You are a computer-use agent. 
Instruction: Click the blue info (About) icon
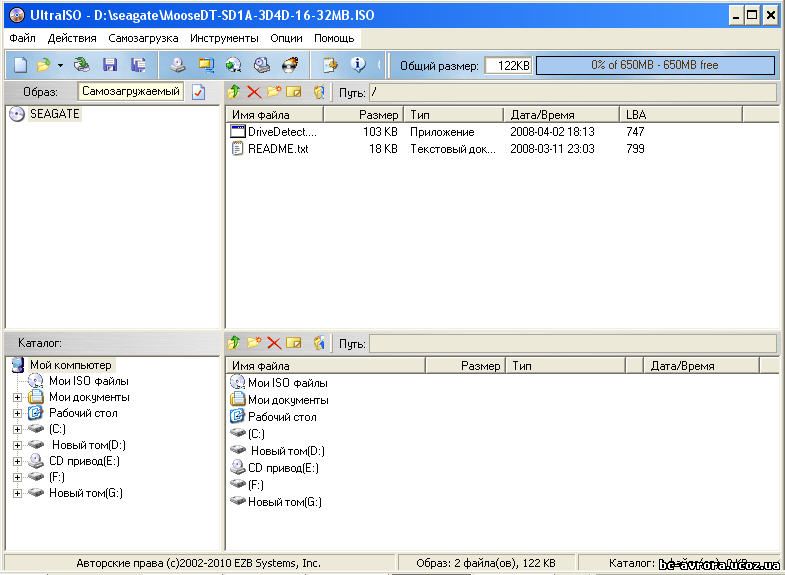(357, 65)
